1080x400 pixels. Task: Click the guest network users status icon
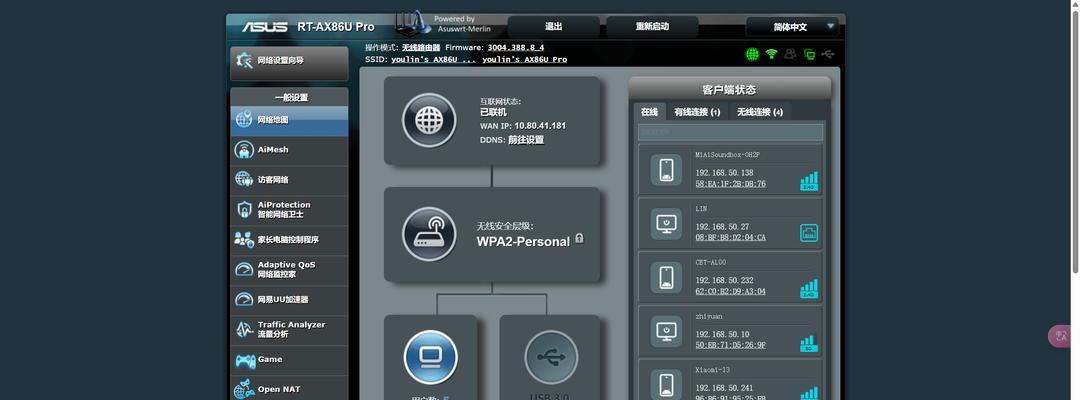[790, 54]
